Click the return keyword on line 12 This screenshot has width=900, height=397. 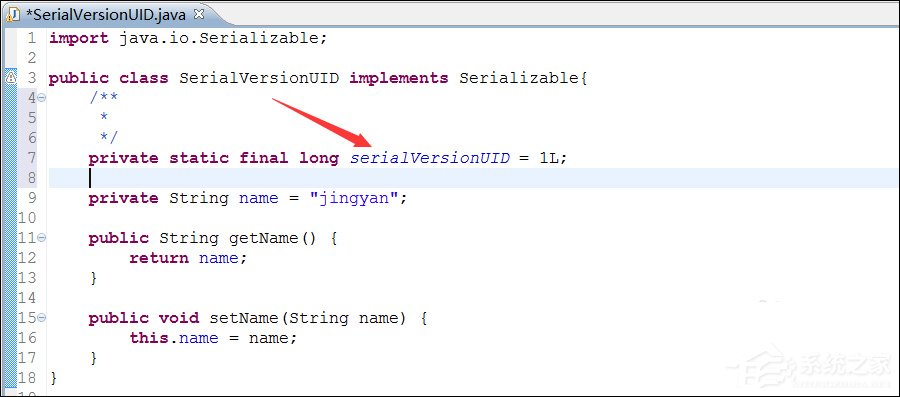pos(158,258)
